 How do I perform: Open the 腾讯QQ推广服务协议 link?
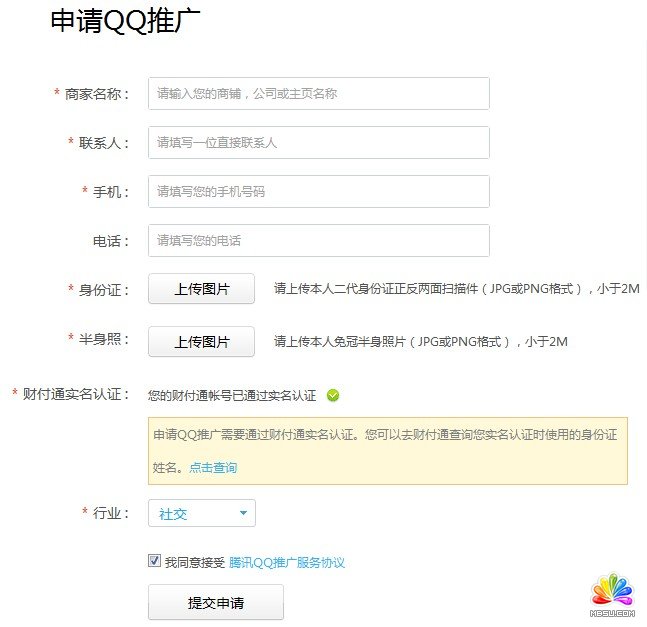point(287,562)
